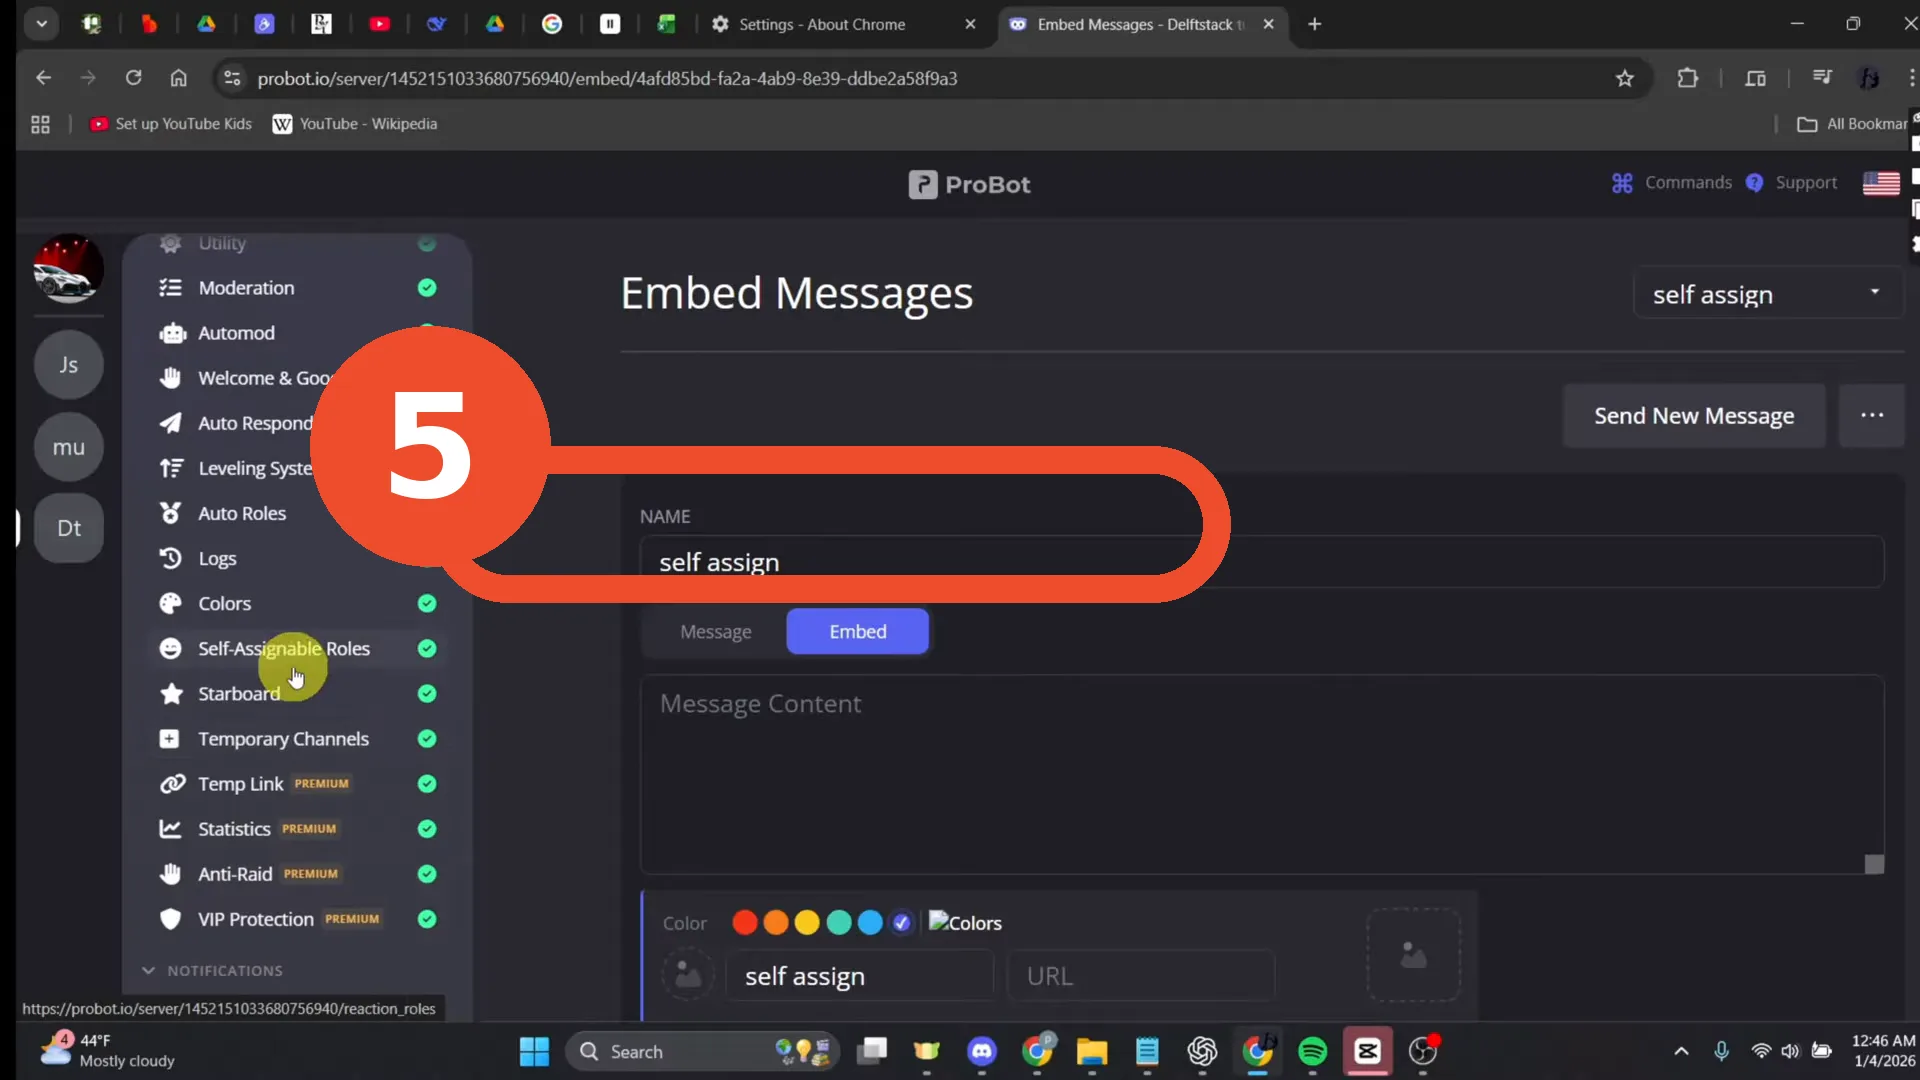This screenshot has height=1080, width=1920.
Task: Open YouTube - Wikipedia bookmark
Action: click(x=355, y=124)
